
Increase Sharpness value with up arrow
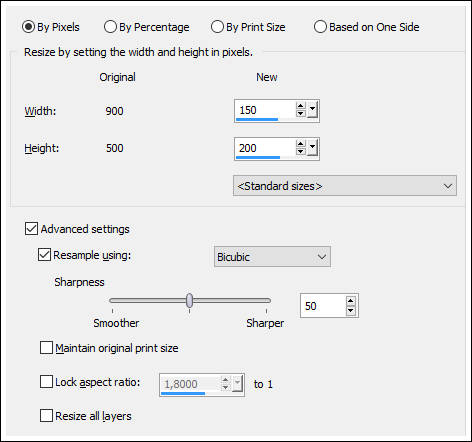coord(350,301)
